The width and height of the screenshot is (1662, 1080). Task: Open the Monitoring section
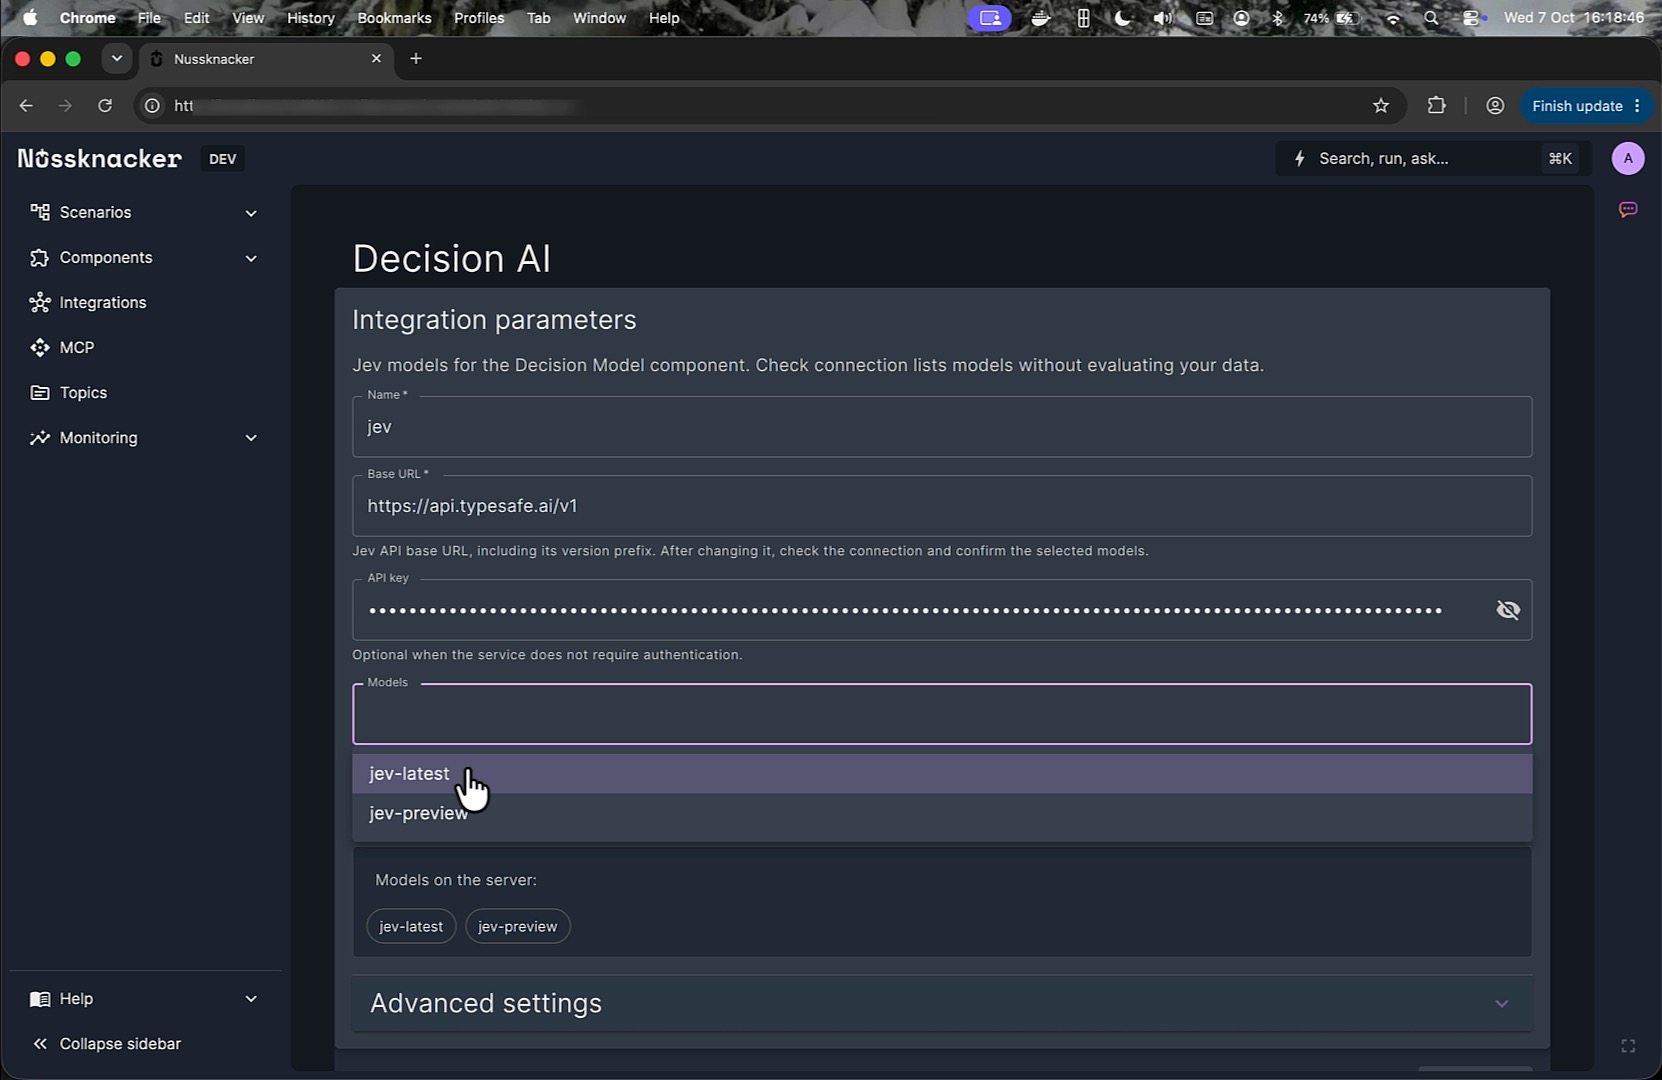click(x=145, y=437)
